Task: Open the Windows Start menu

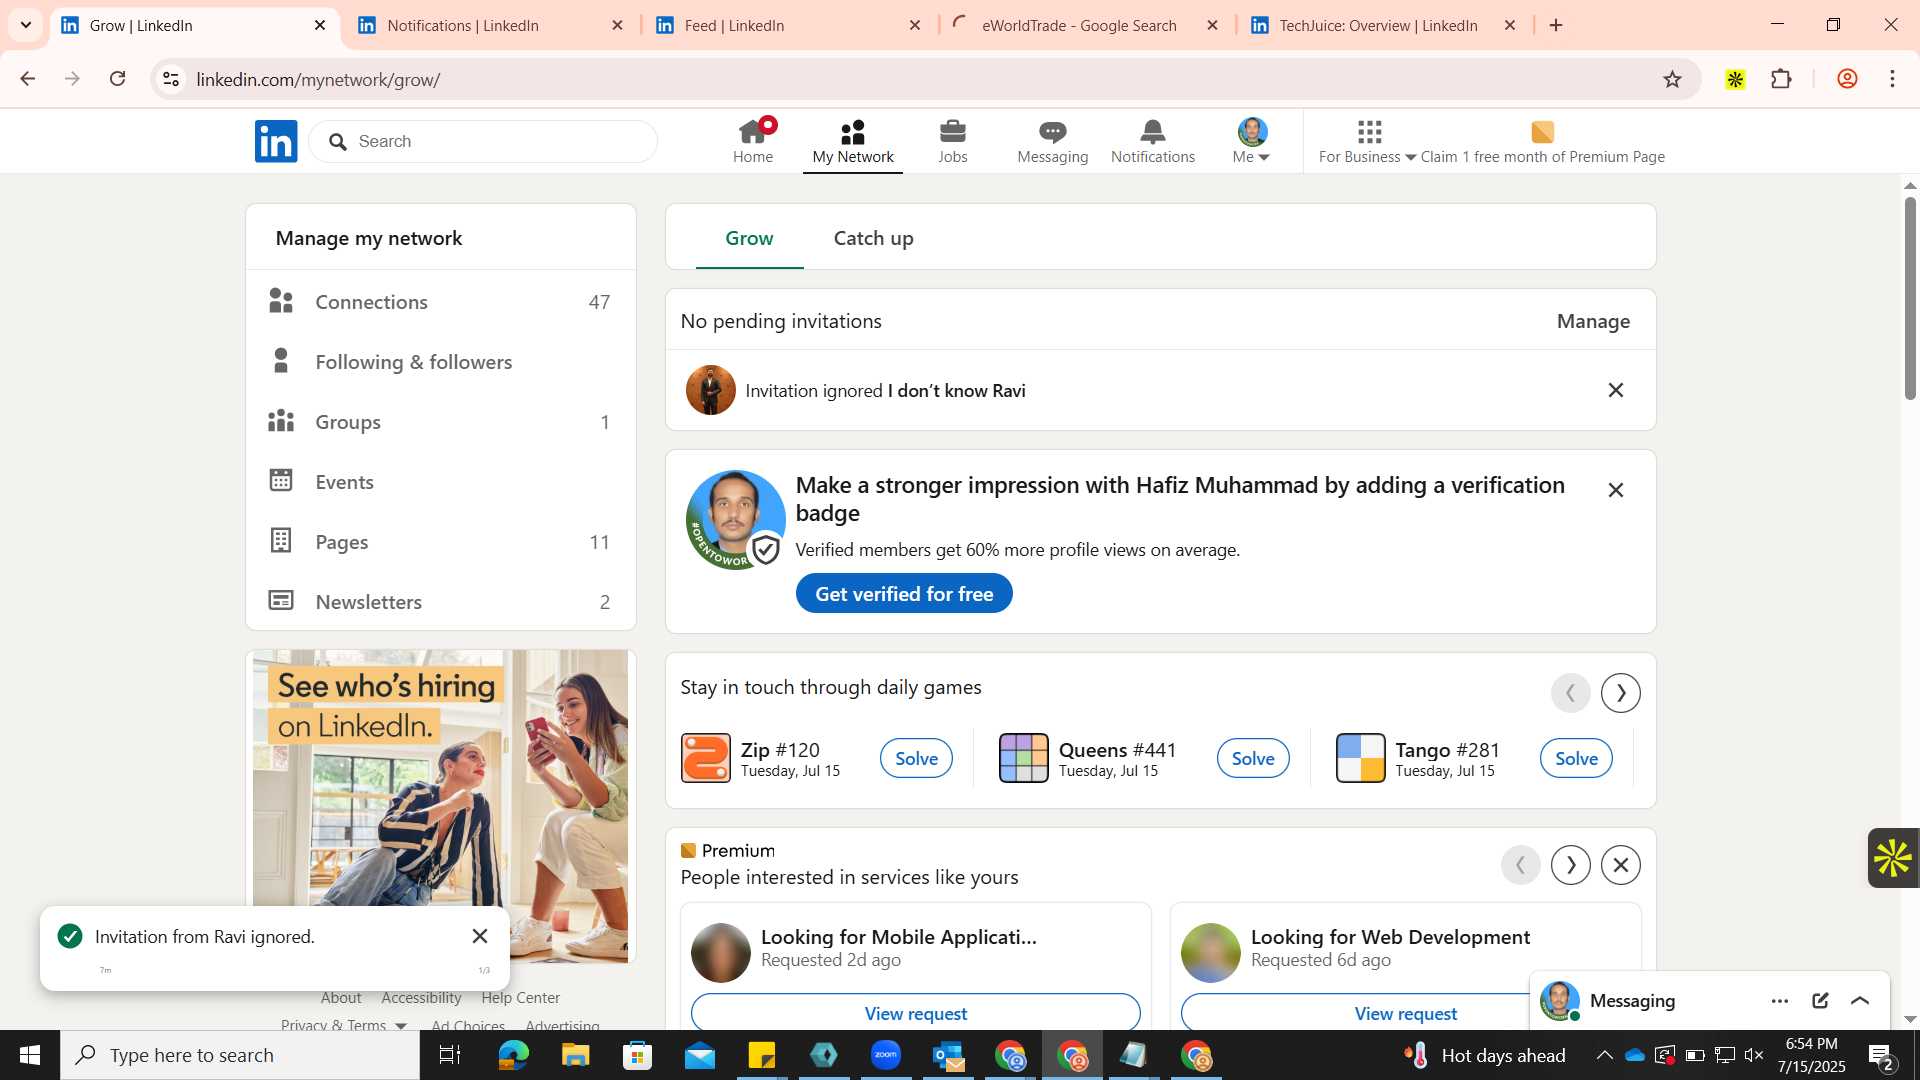Action: coord(29,1056)
